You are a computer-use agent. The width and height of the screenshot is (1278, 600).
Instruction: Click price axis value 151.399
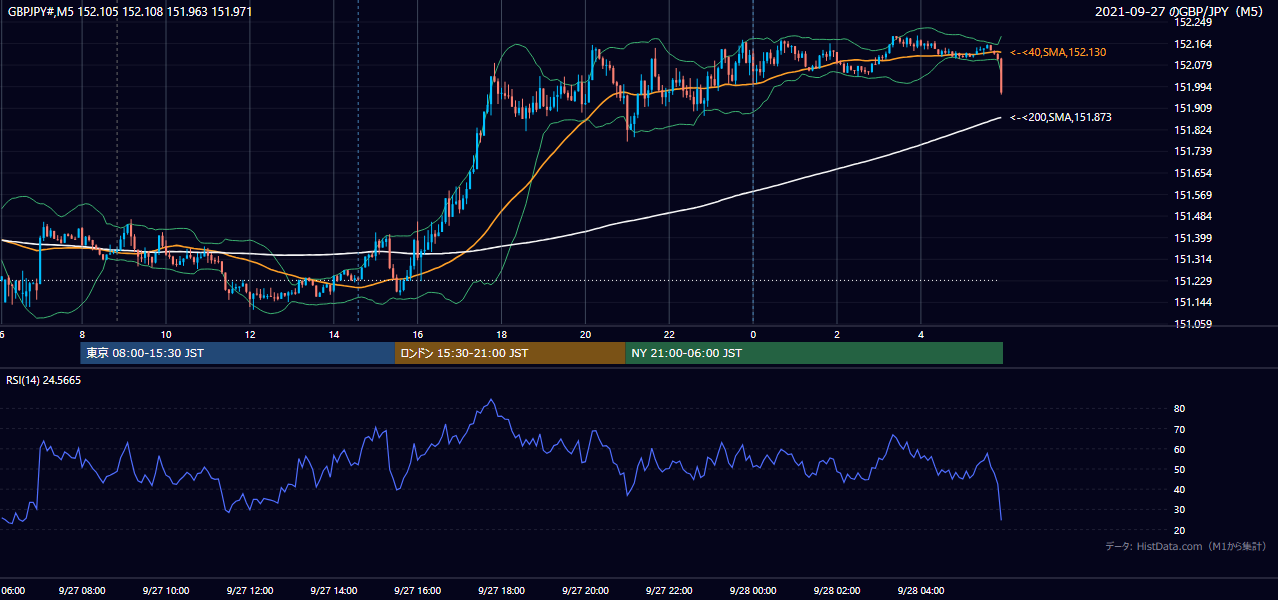[x=1192, y=238]
